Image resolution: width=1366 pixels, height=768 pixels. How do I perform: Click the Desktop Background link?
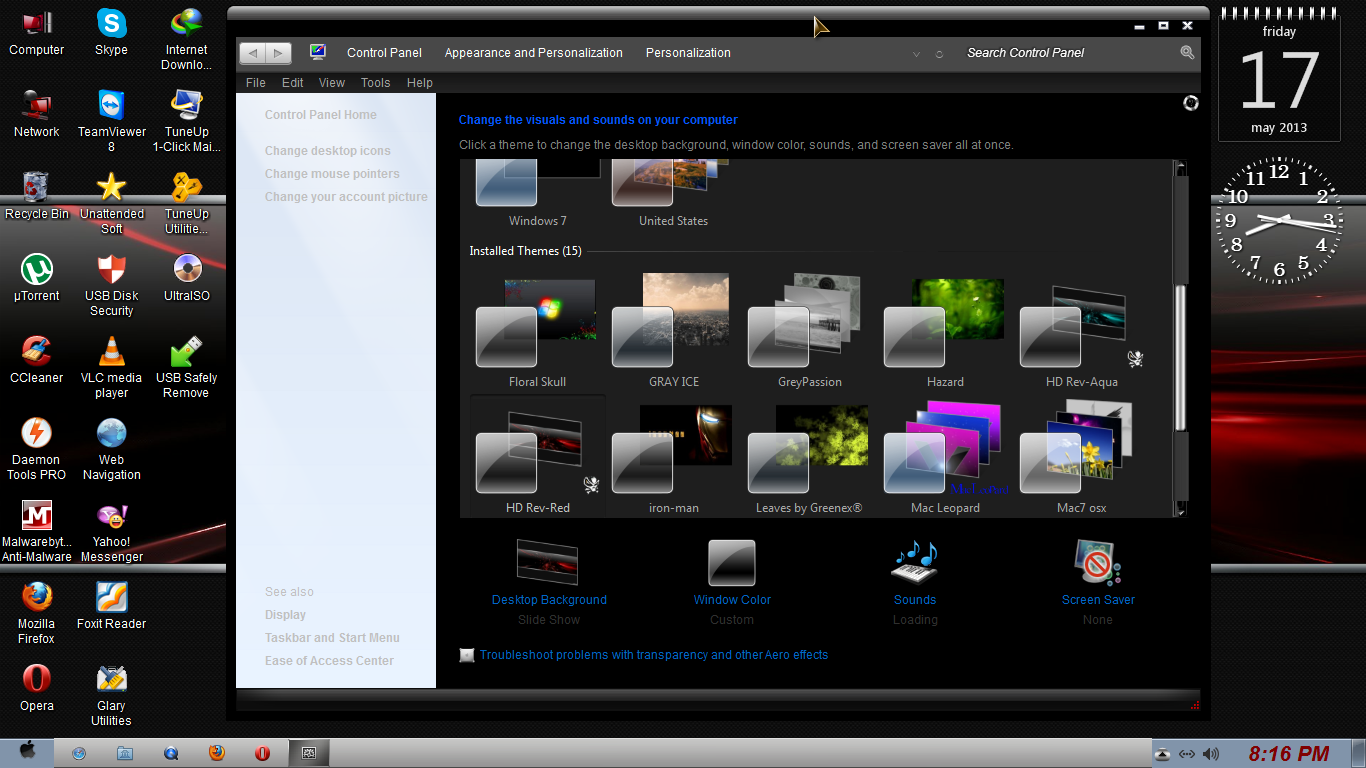coord(549,600)
